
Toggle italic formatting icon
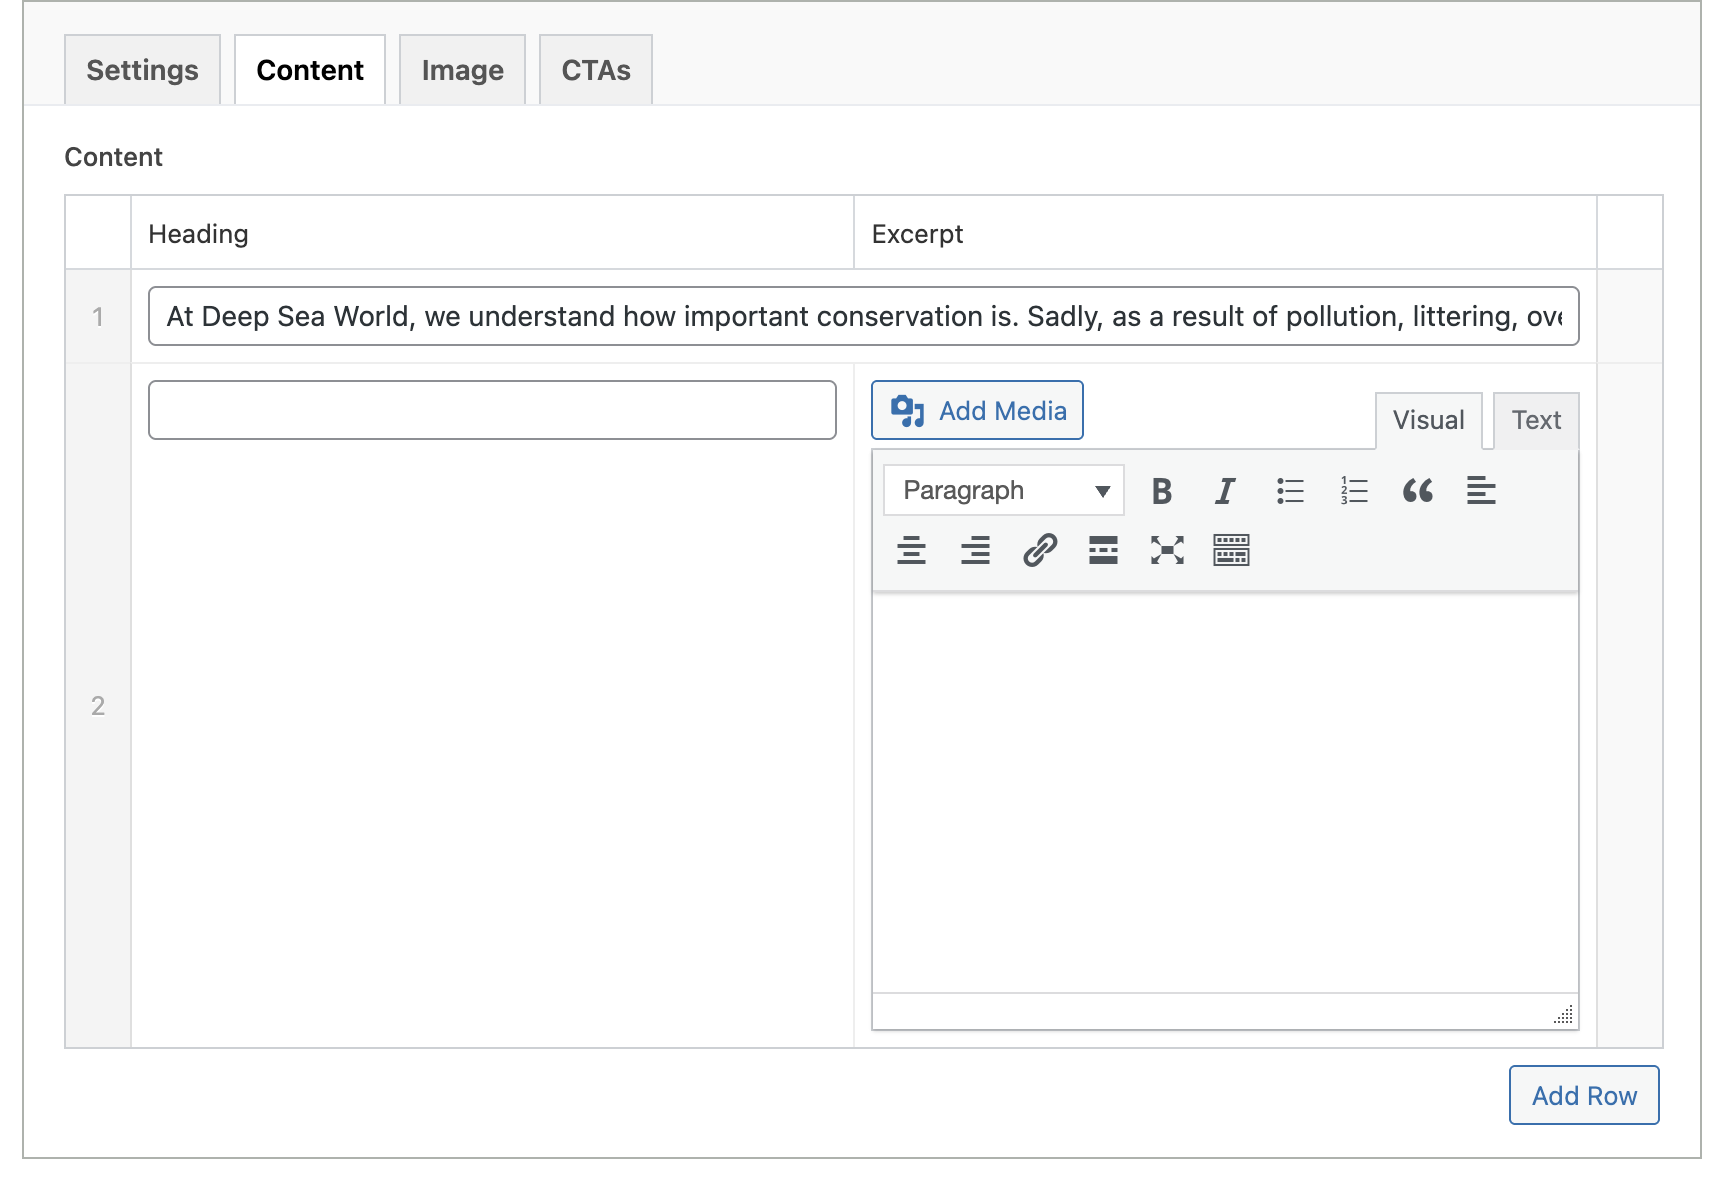point(1225,491)
